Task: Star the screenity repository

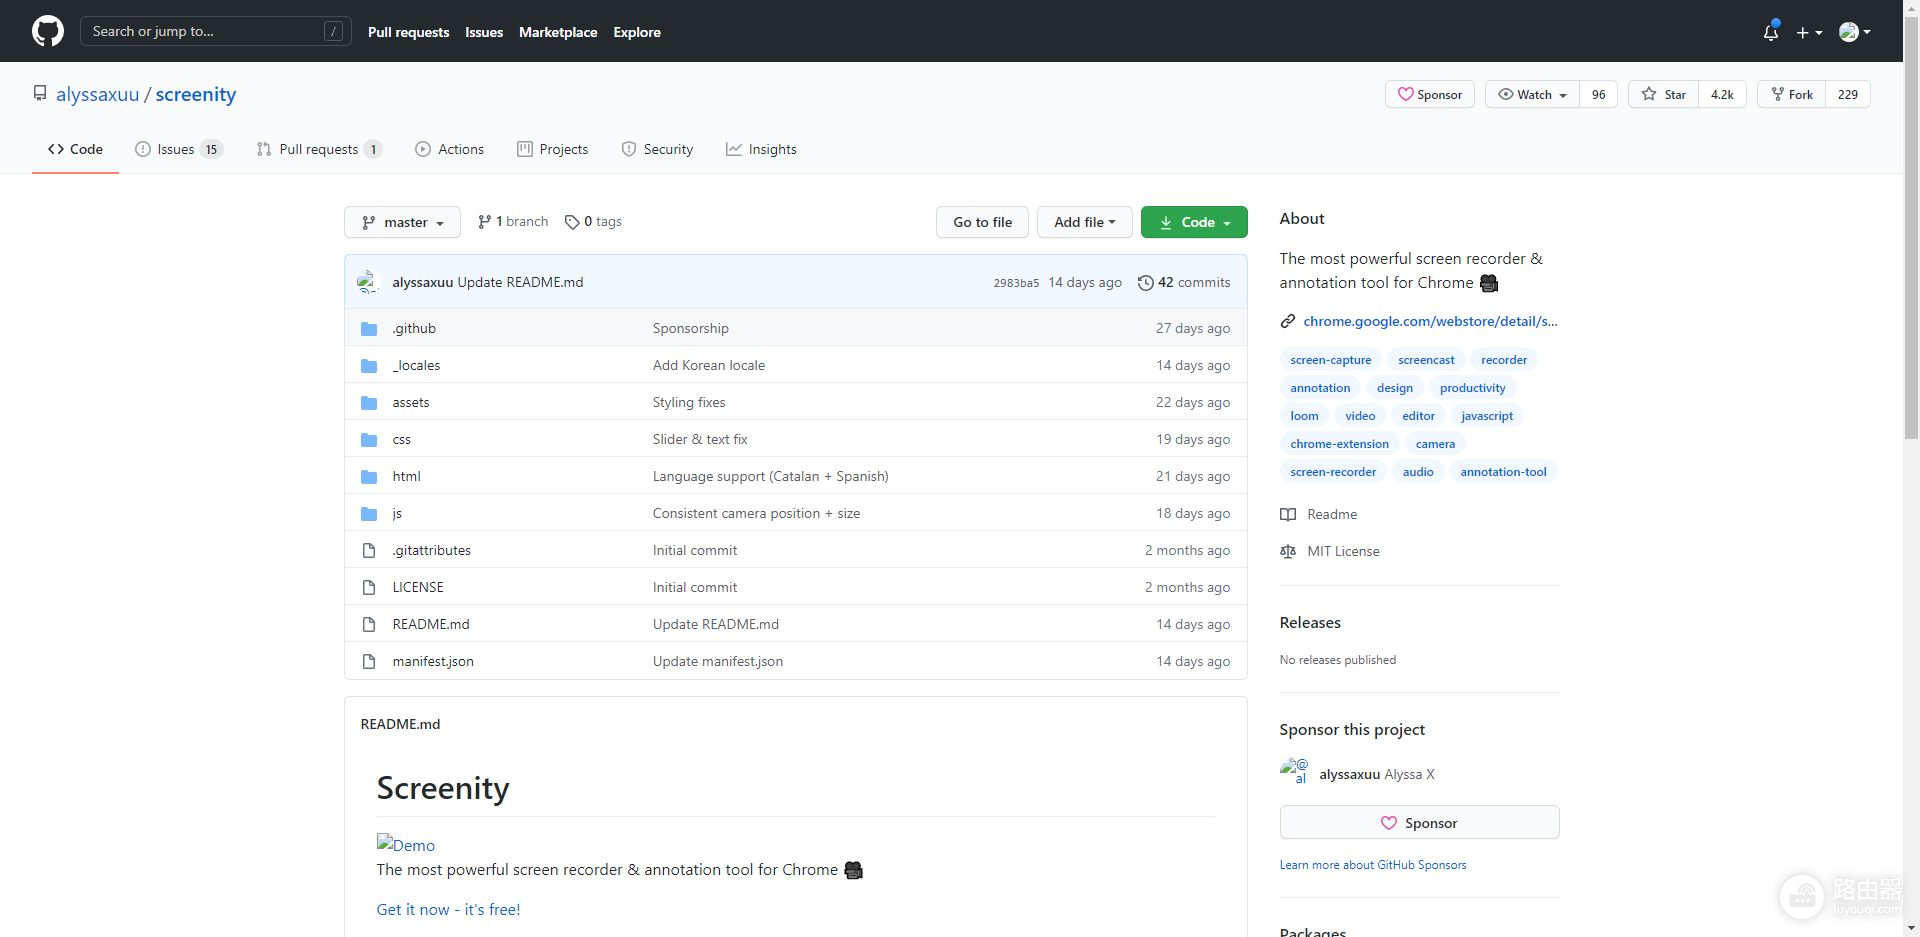Action: (1664, 94)
